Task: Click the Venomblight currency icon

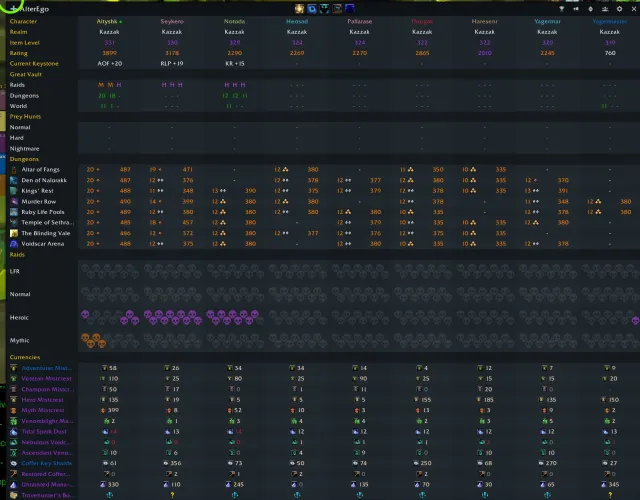Action: [x=14, y=421]
